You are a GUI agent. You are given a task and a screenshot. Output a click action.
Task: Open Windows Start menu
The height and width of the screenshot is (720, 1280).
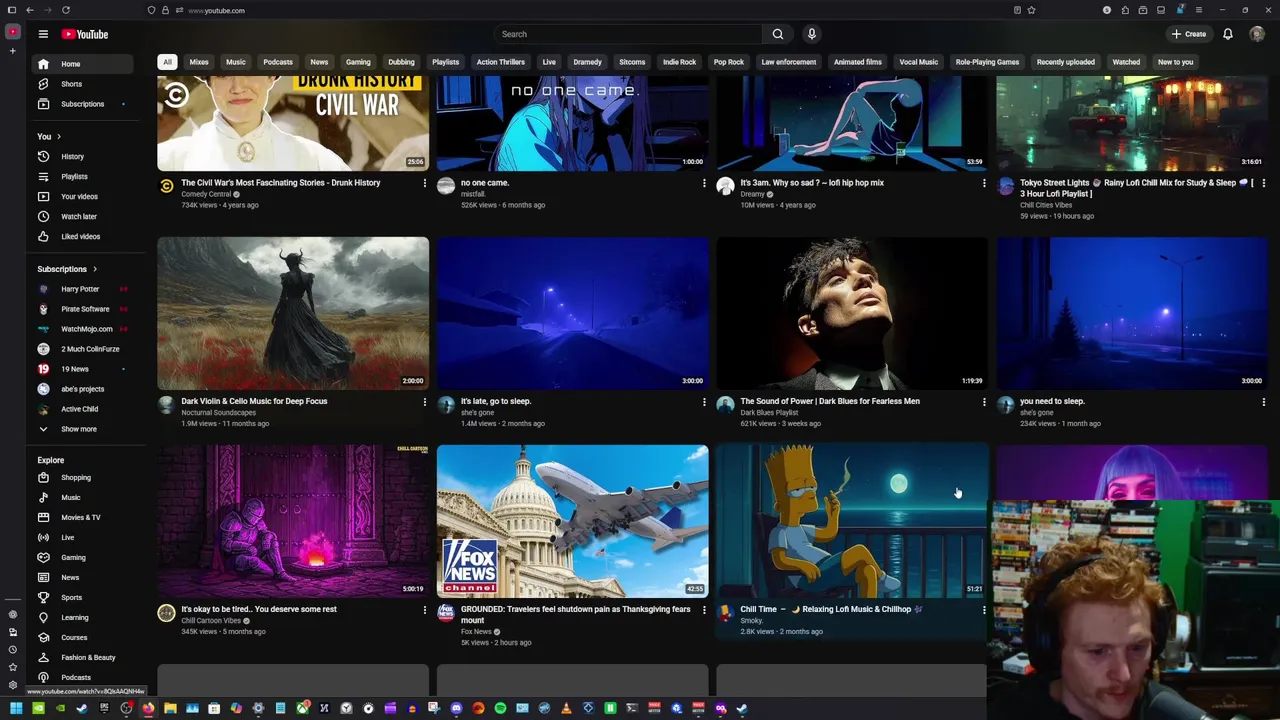point(16,708)
